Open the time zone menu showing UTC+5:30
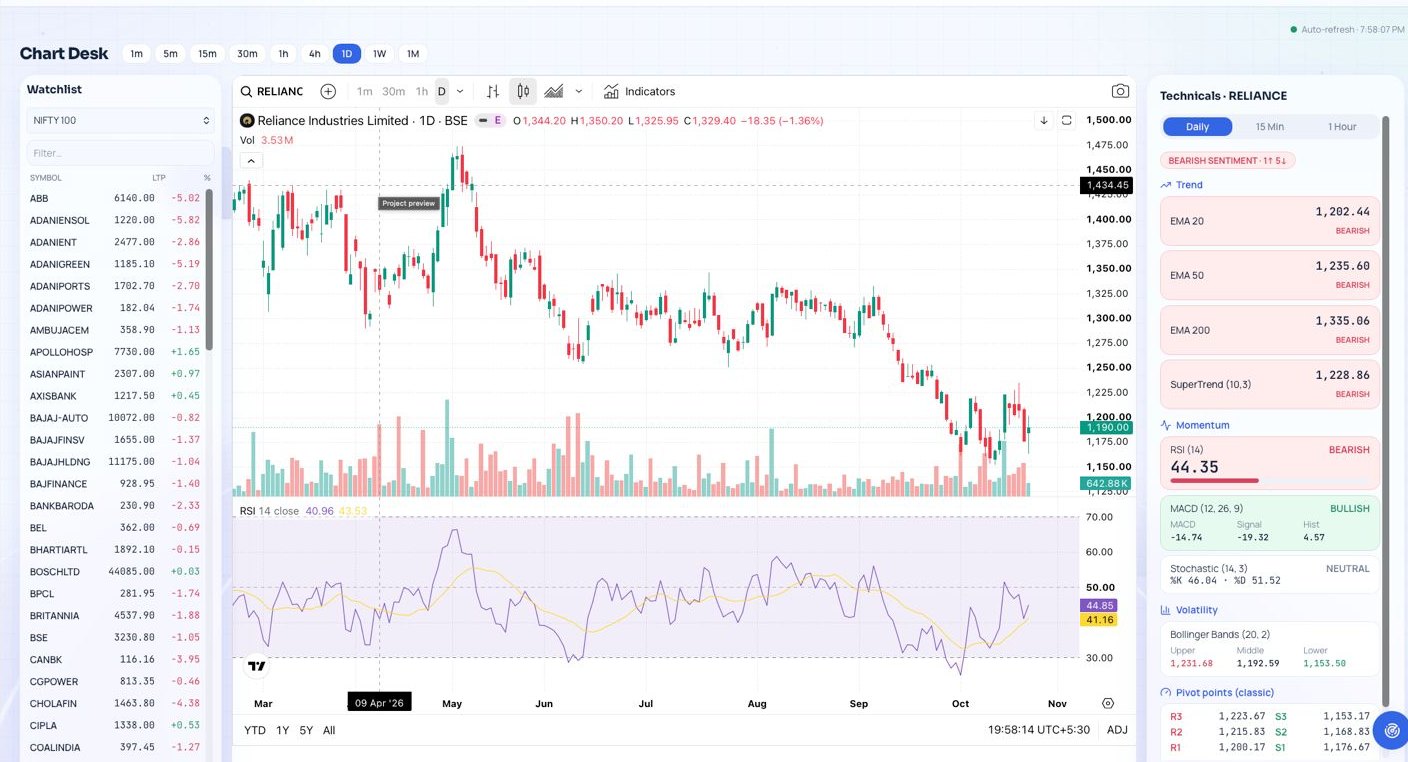Viewport: 1408px width, 762px height. coord(1038,730)
